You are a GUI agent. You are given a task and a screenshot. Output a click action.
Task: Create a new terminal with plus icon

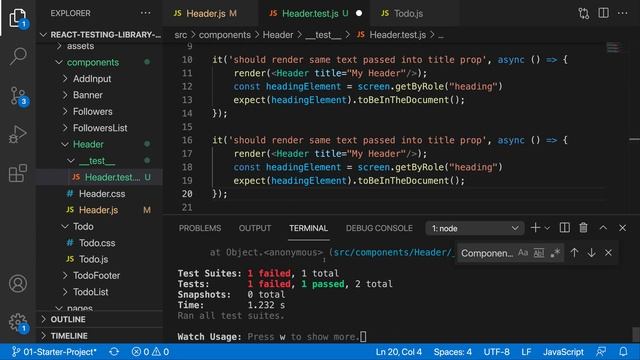[535, 228]
